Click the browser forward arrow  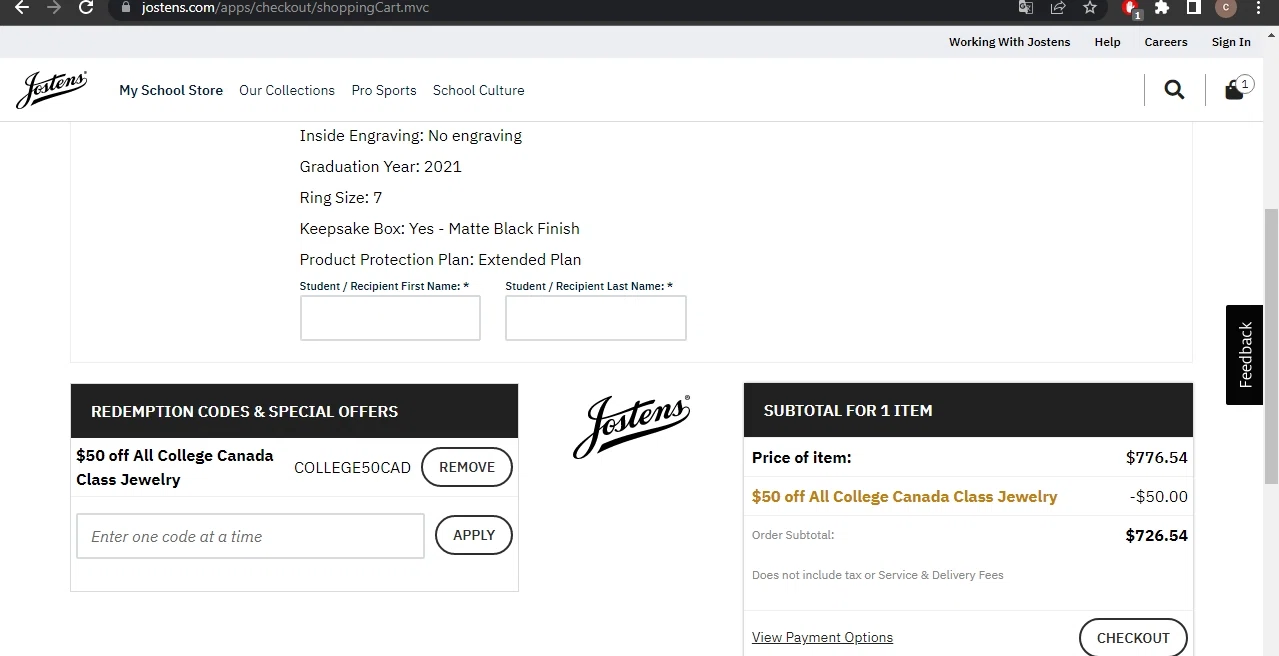point(54,7)
